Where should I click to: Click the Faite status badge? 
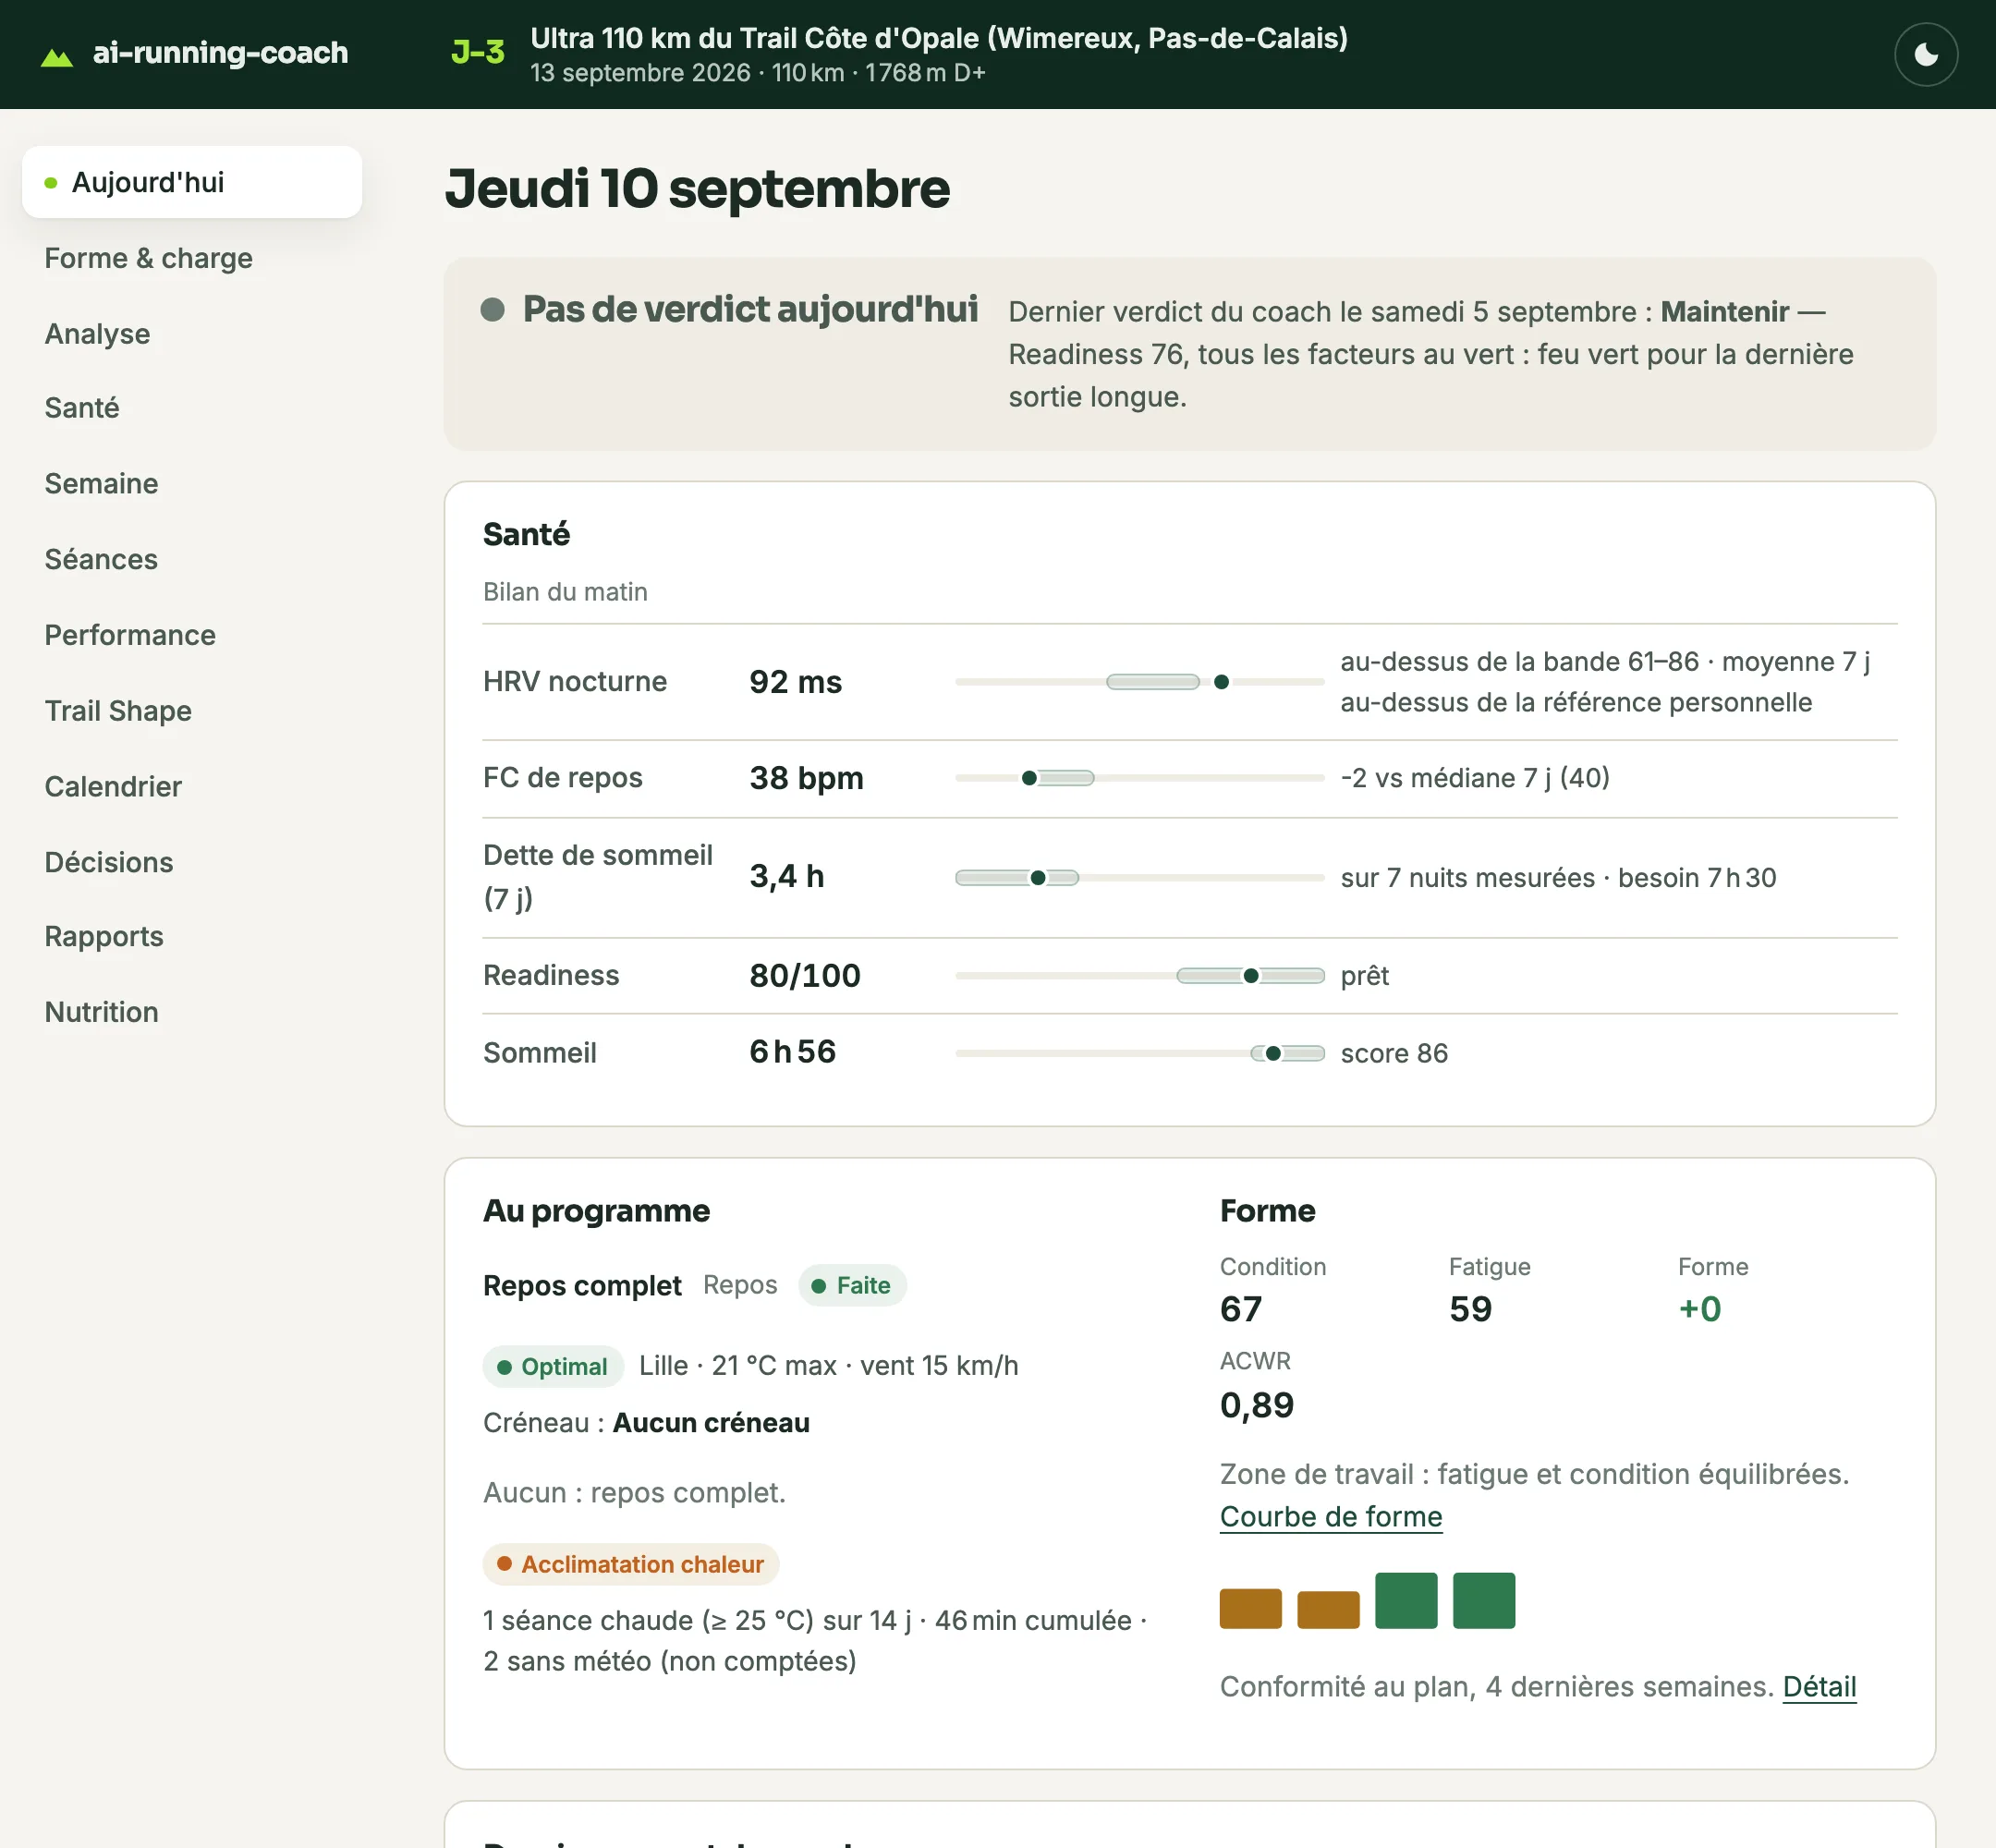[x=852, y=1285]
